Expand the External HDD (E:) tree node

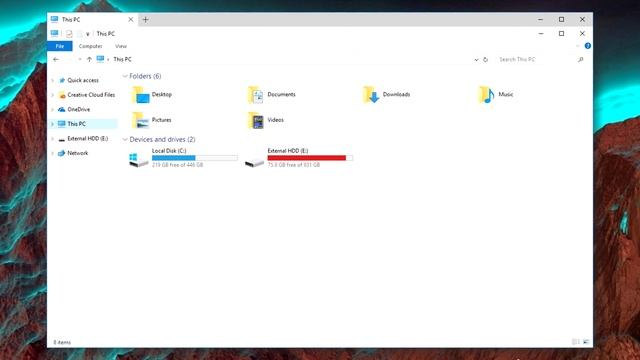pyautogui.click(x=53, y=139)
